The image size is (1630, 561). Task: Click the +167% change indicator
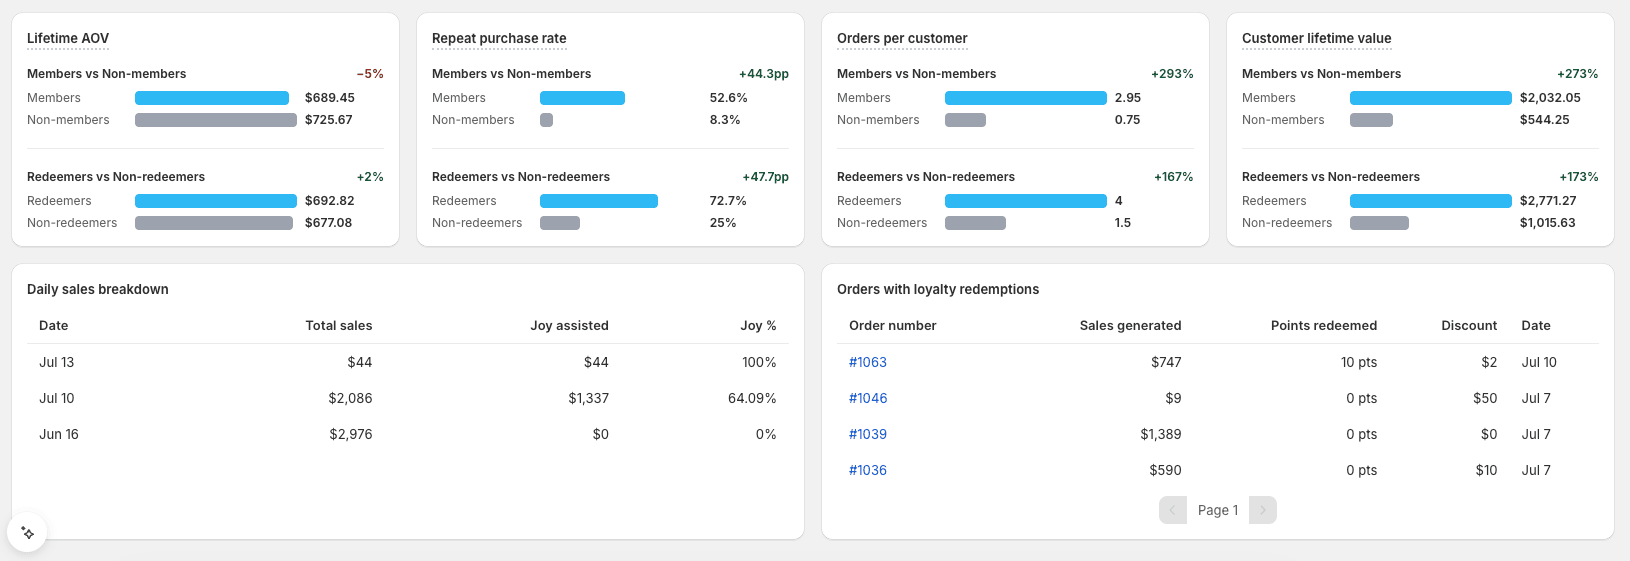(x=1174, y=177)
